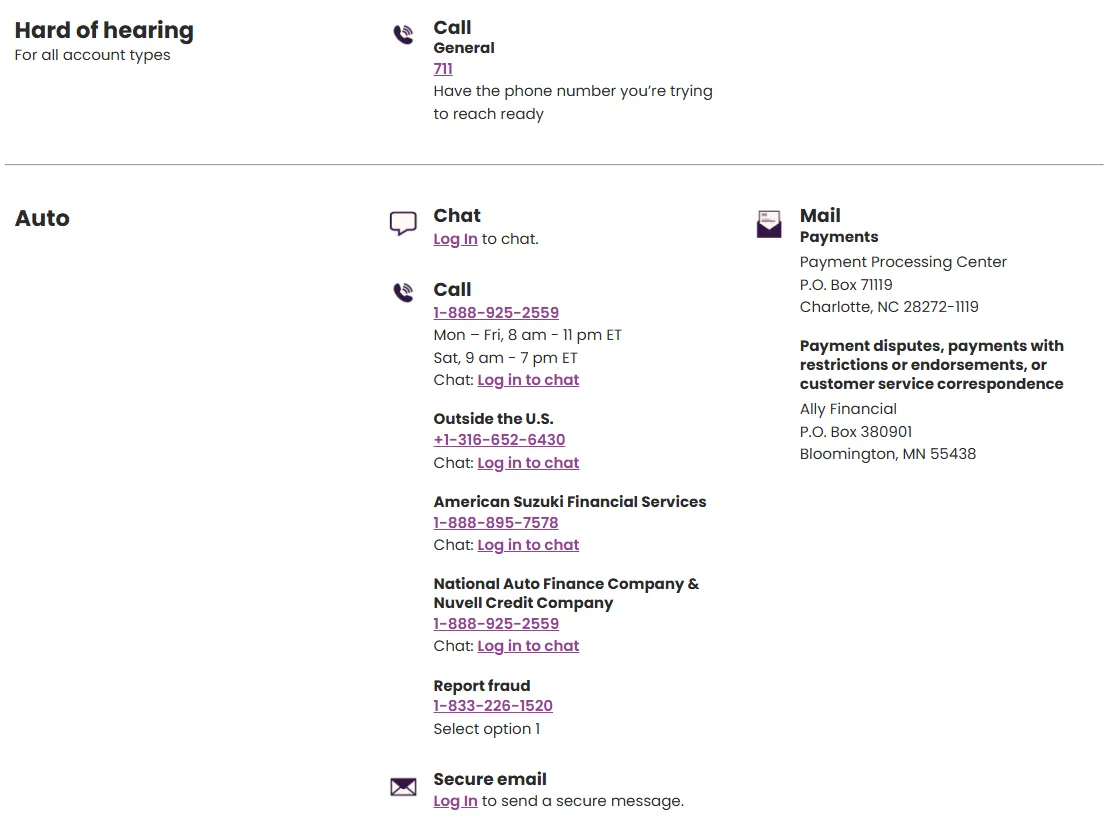Select the 'Have the phone number you're trying' text
Screen dimensions: 1113x820
point(573,91)
